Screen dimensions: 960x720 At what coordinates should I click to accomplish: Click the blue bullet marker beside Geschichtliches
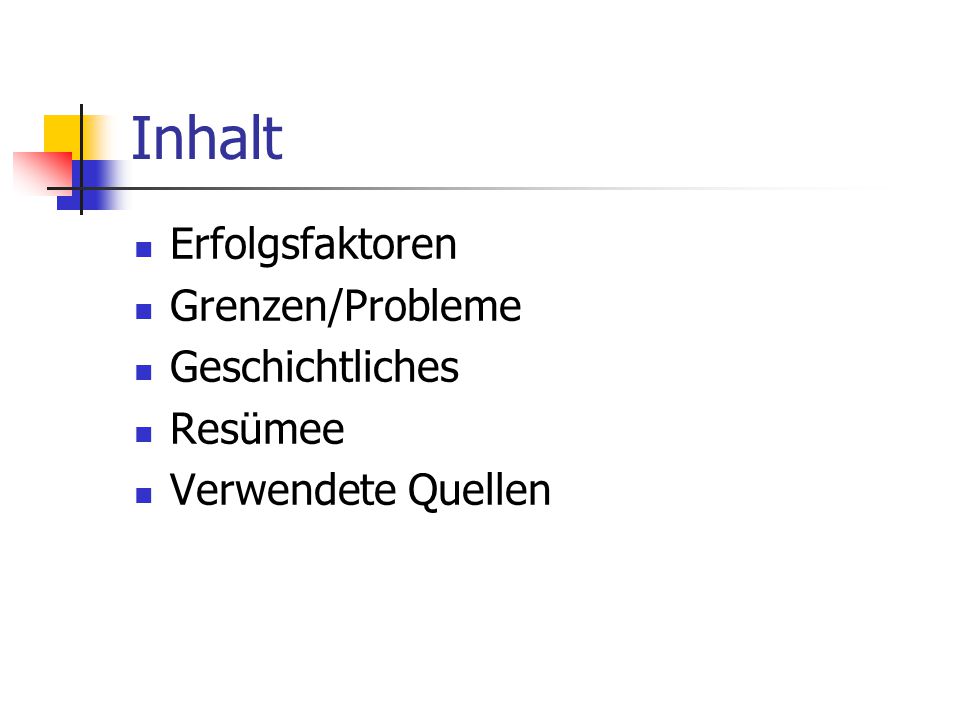(144, 372)
